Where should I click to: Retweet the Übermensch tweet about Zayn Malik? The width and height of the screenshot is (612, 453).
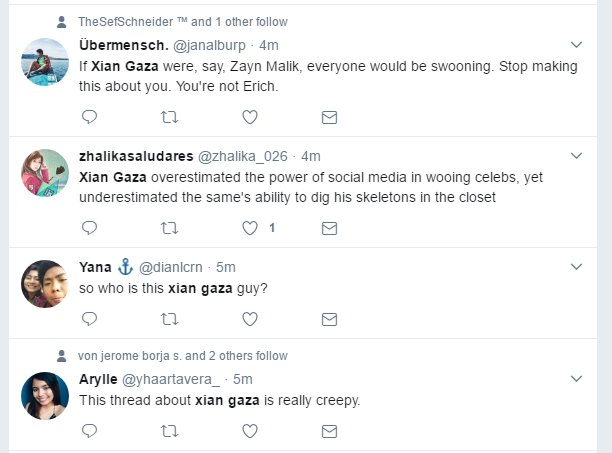[x=169, y=117]
